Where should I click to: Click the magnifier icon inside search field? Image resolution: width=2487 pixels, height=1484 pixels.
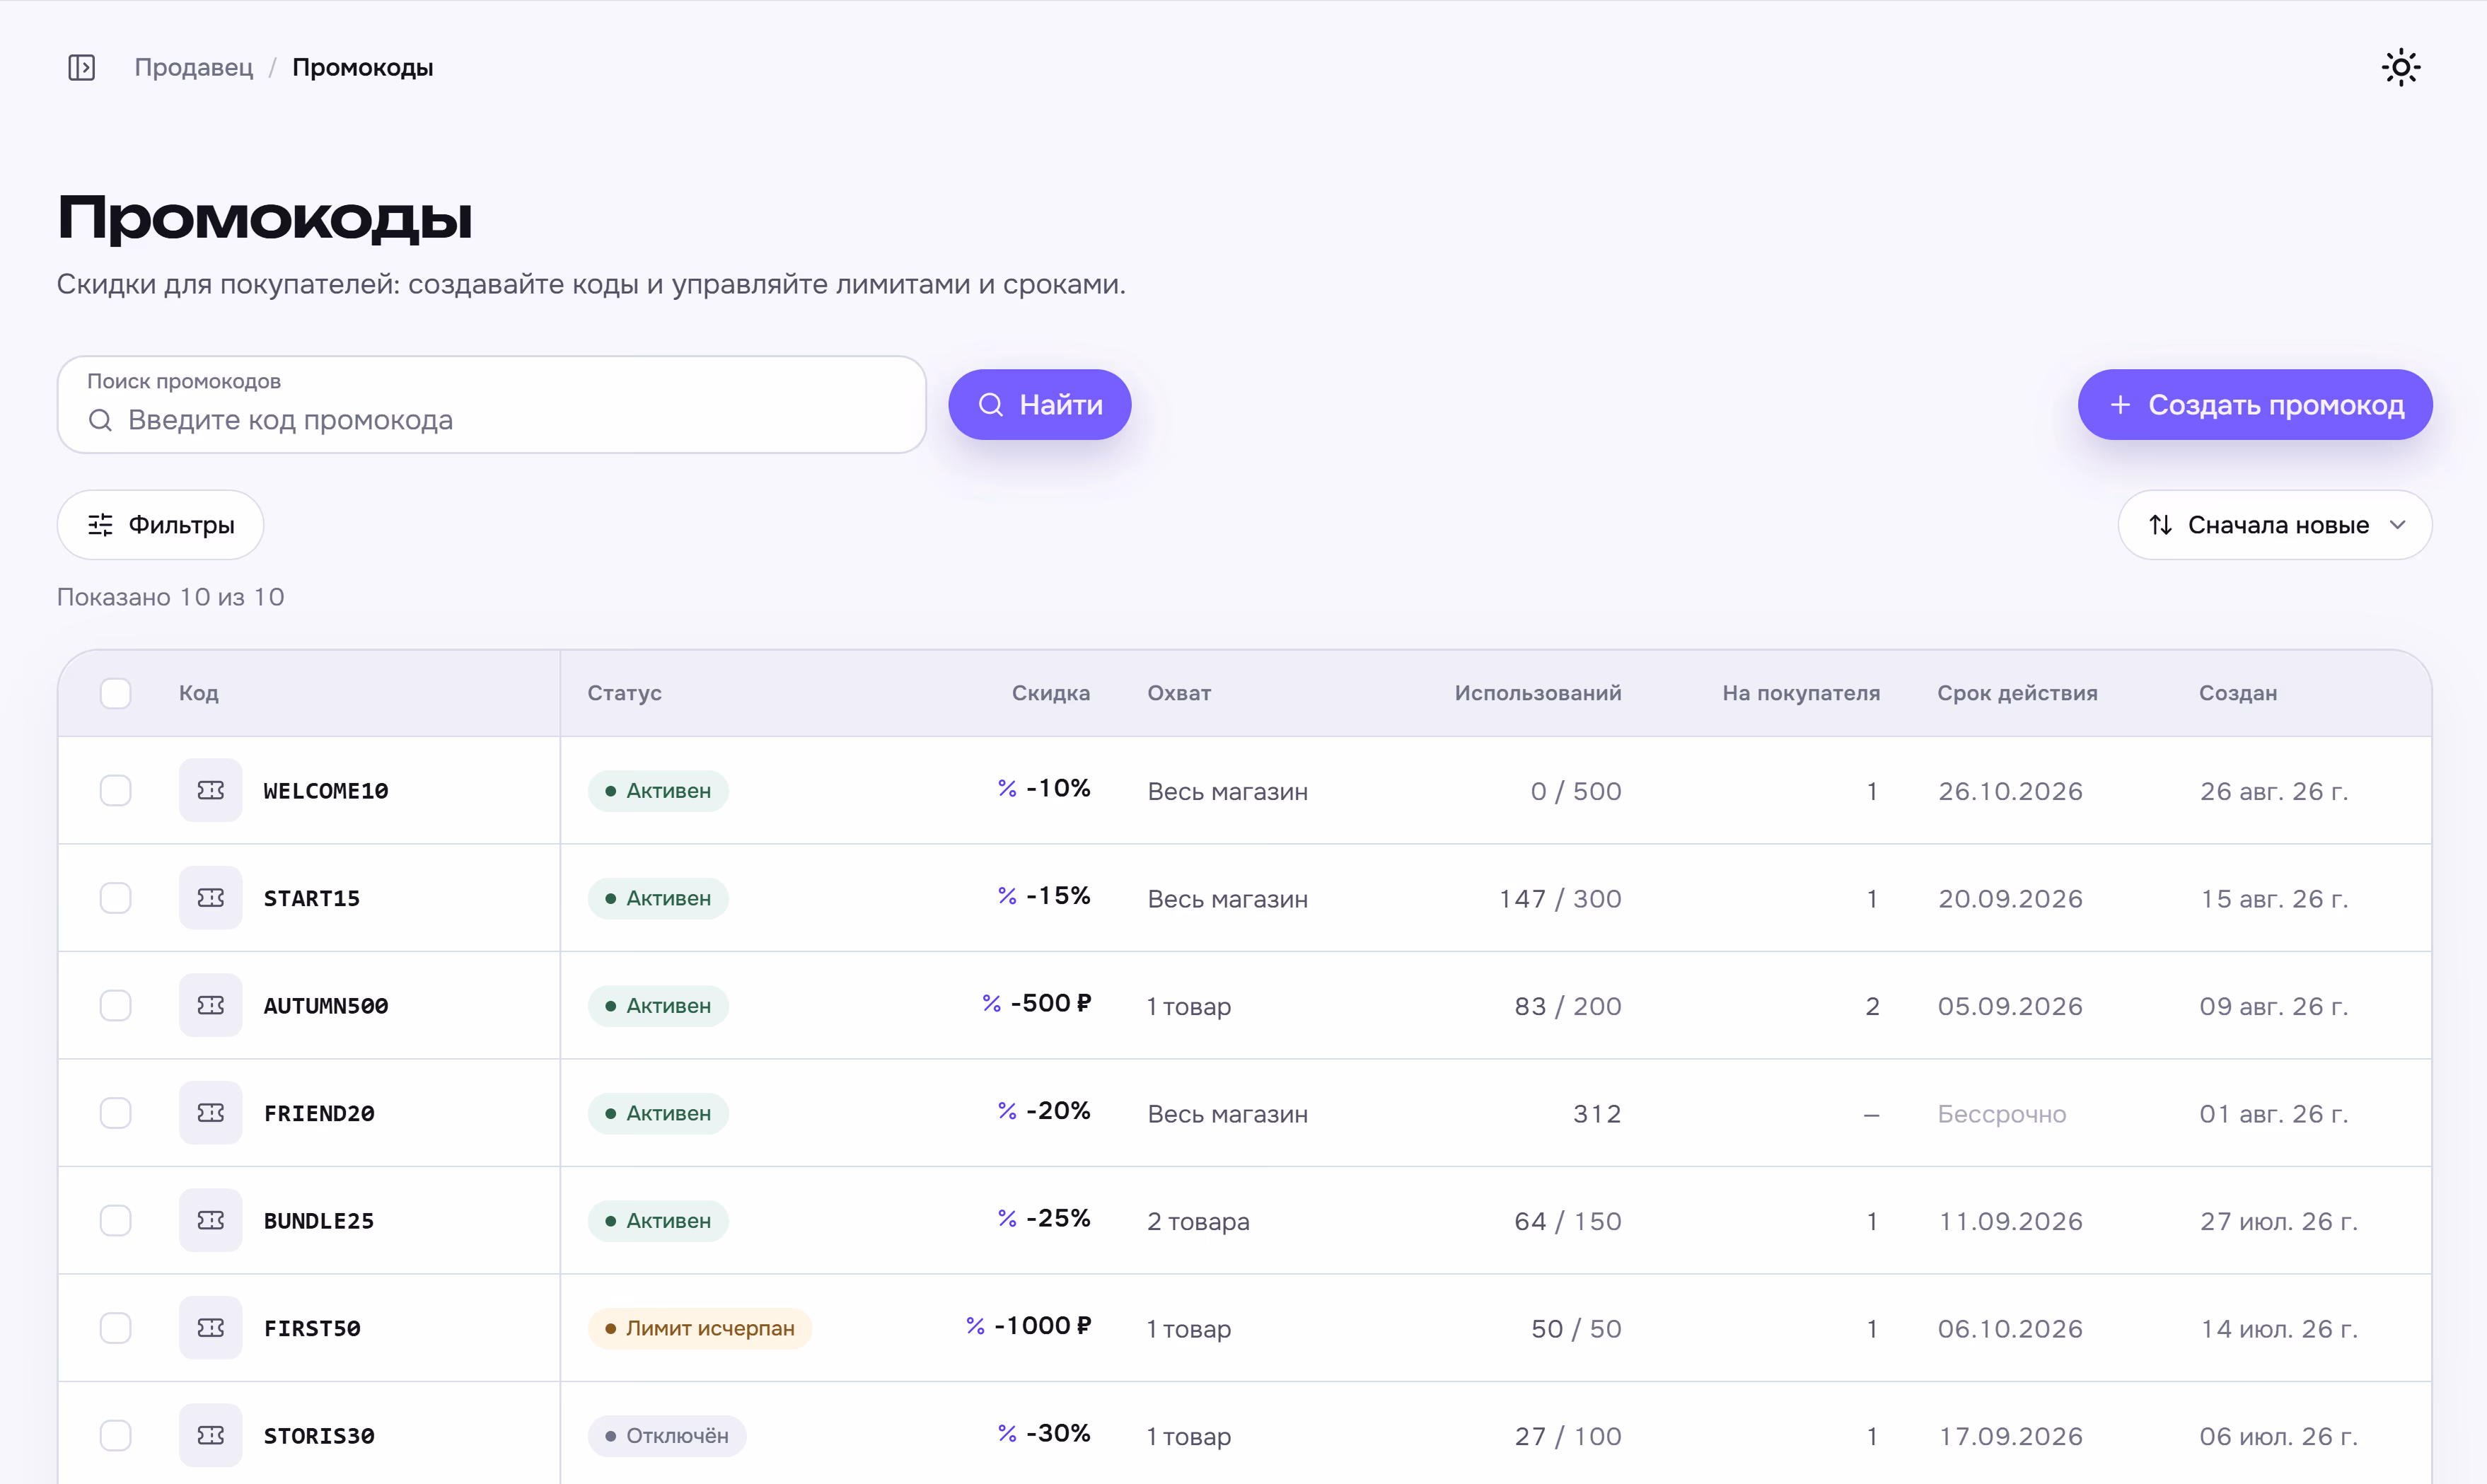100,420
